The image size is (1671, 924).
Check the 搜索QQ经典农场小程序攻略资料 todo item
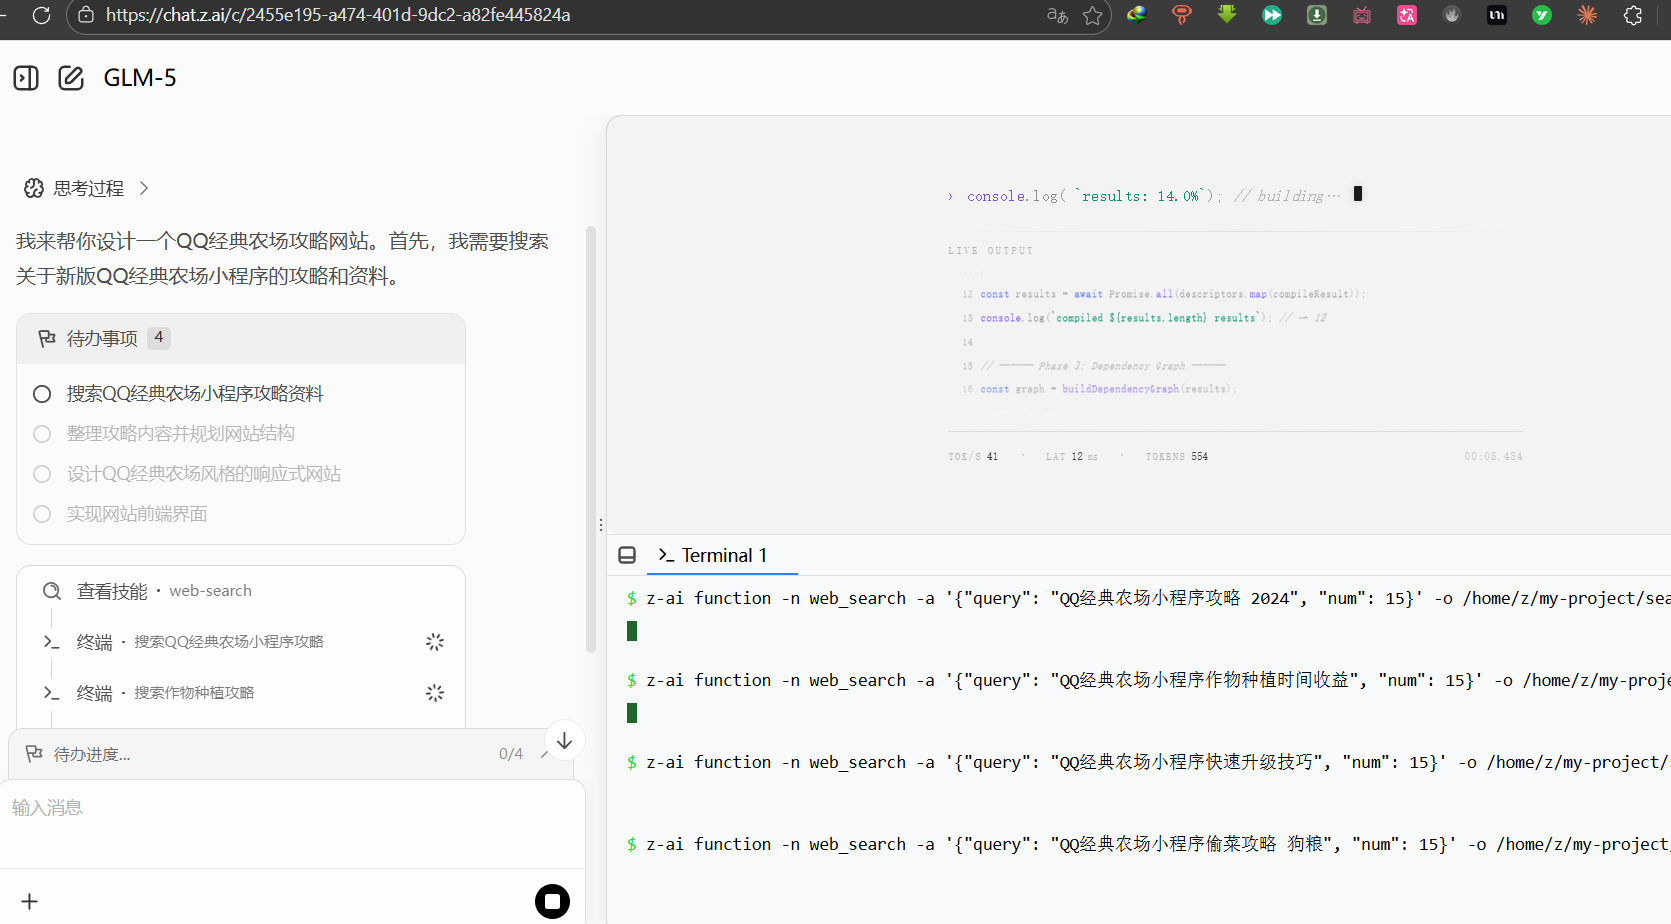pos(42,394)
